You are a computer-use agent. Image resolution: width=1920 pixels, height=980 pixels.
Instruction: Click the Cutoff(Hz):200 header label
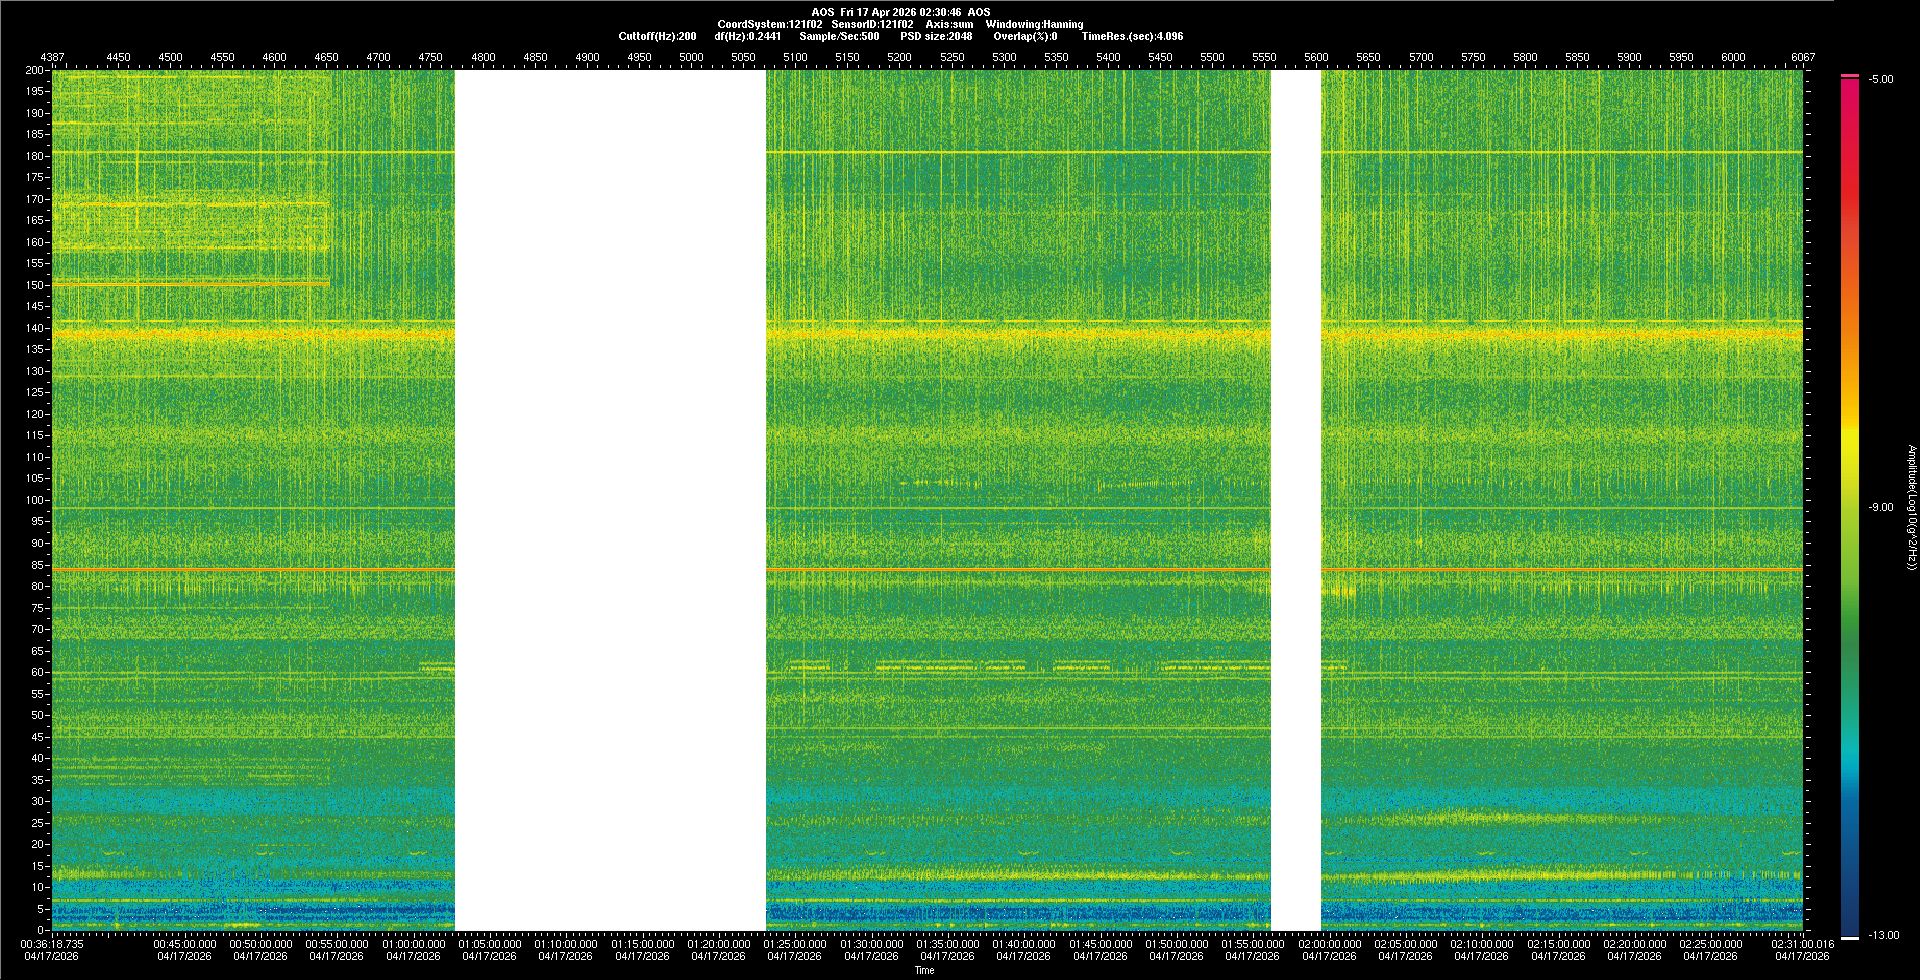657,36
